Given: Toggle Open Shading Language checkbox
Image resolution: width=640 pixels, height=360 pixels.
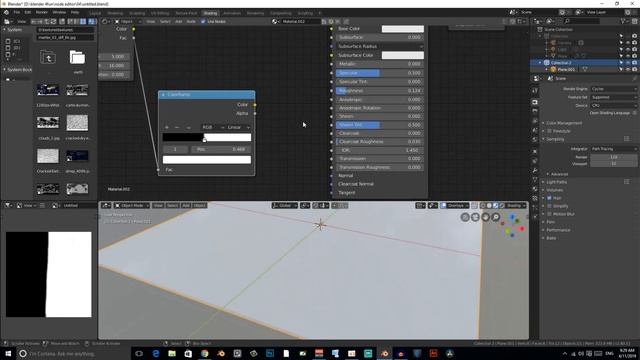Looking at the screenshot, I should [x=634, y=113].
